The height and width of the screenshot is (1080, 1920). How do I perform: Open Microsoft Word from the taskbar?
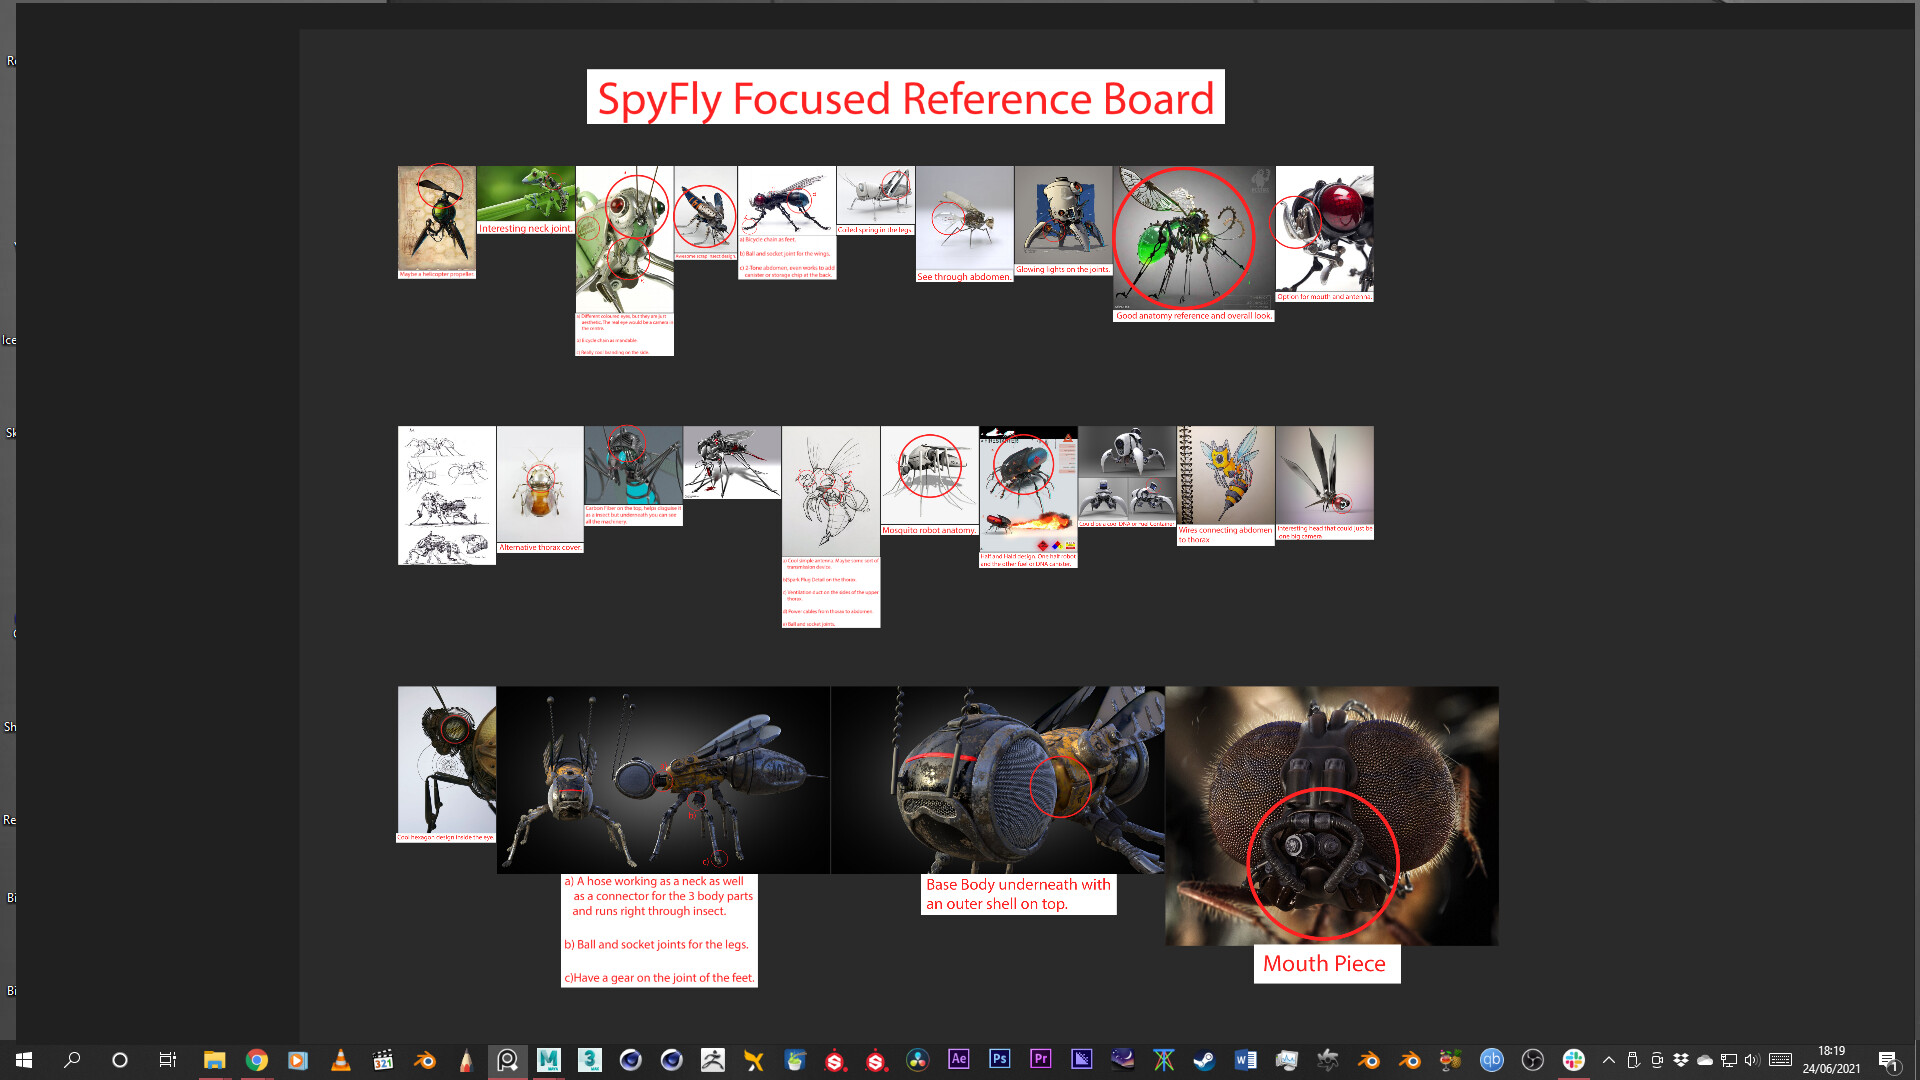coord(1246,1062)
